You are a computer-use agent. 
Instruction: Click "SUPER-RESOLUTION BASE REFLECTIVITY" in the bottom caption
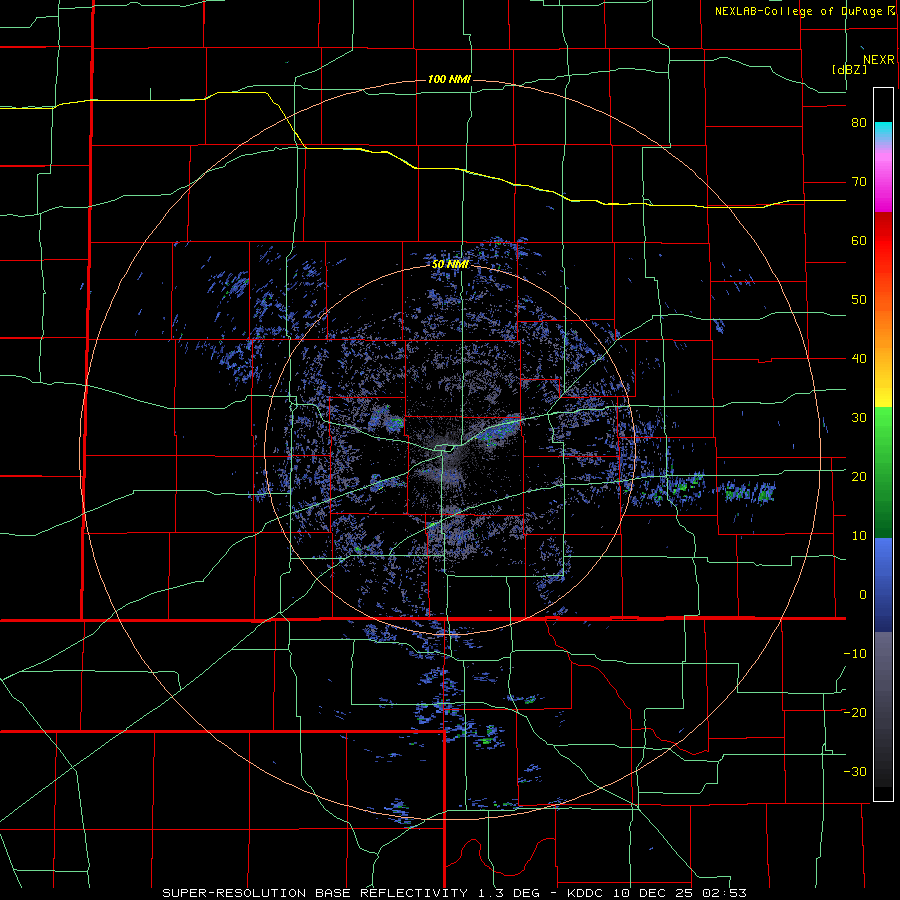pyautogui.click(x=315, y=893)
